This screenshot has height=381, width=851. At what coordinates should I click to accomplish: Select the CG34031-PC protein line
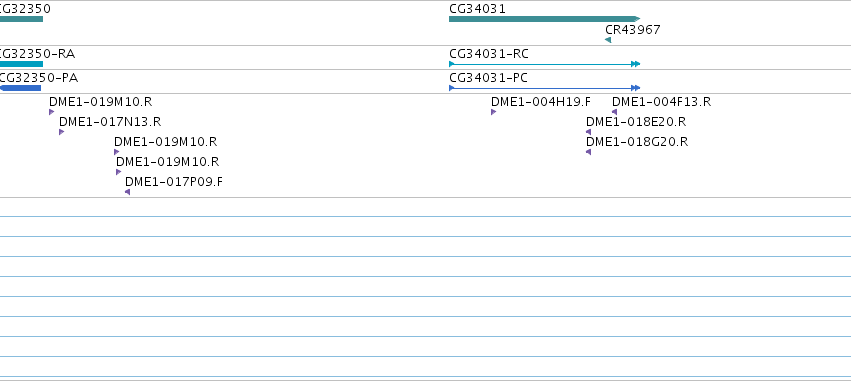click(544, 88)
